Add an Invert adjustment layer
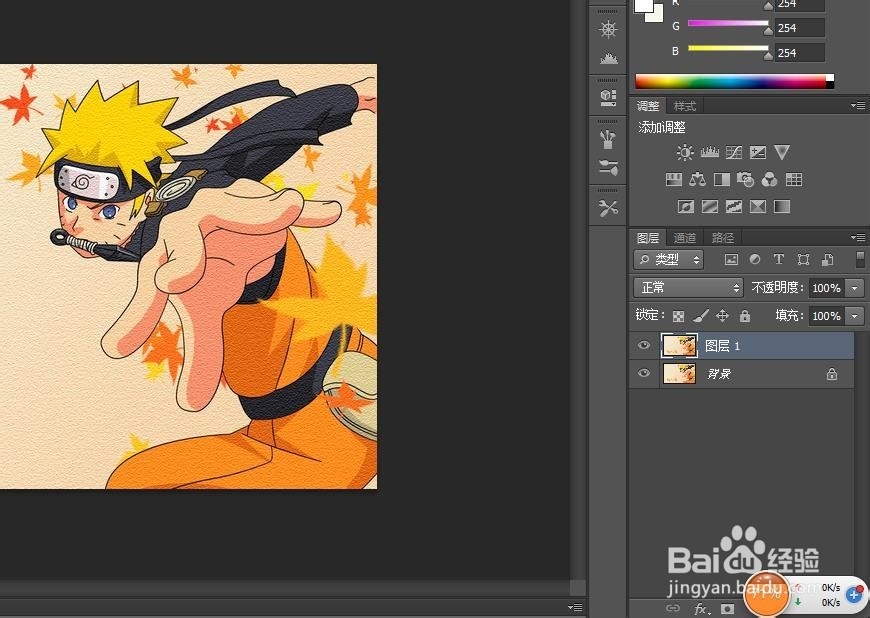Screen dimensions: 870x618 [686, 206]
